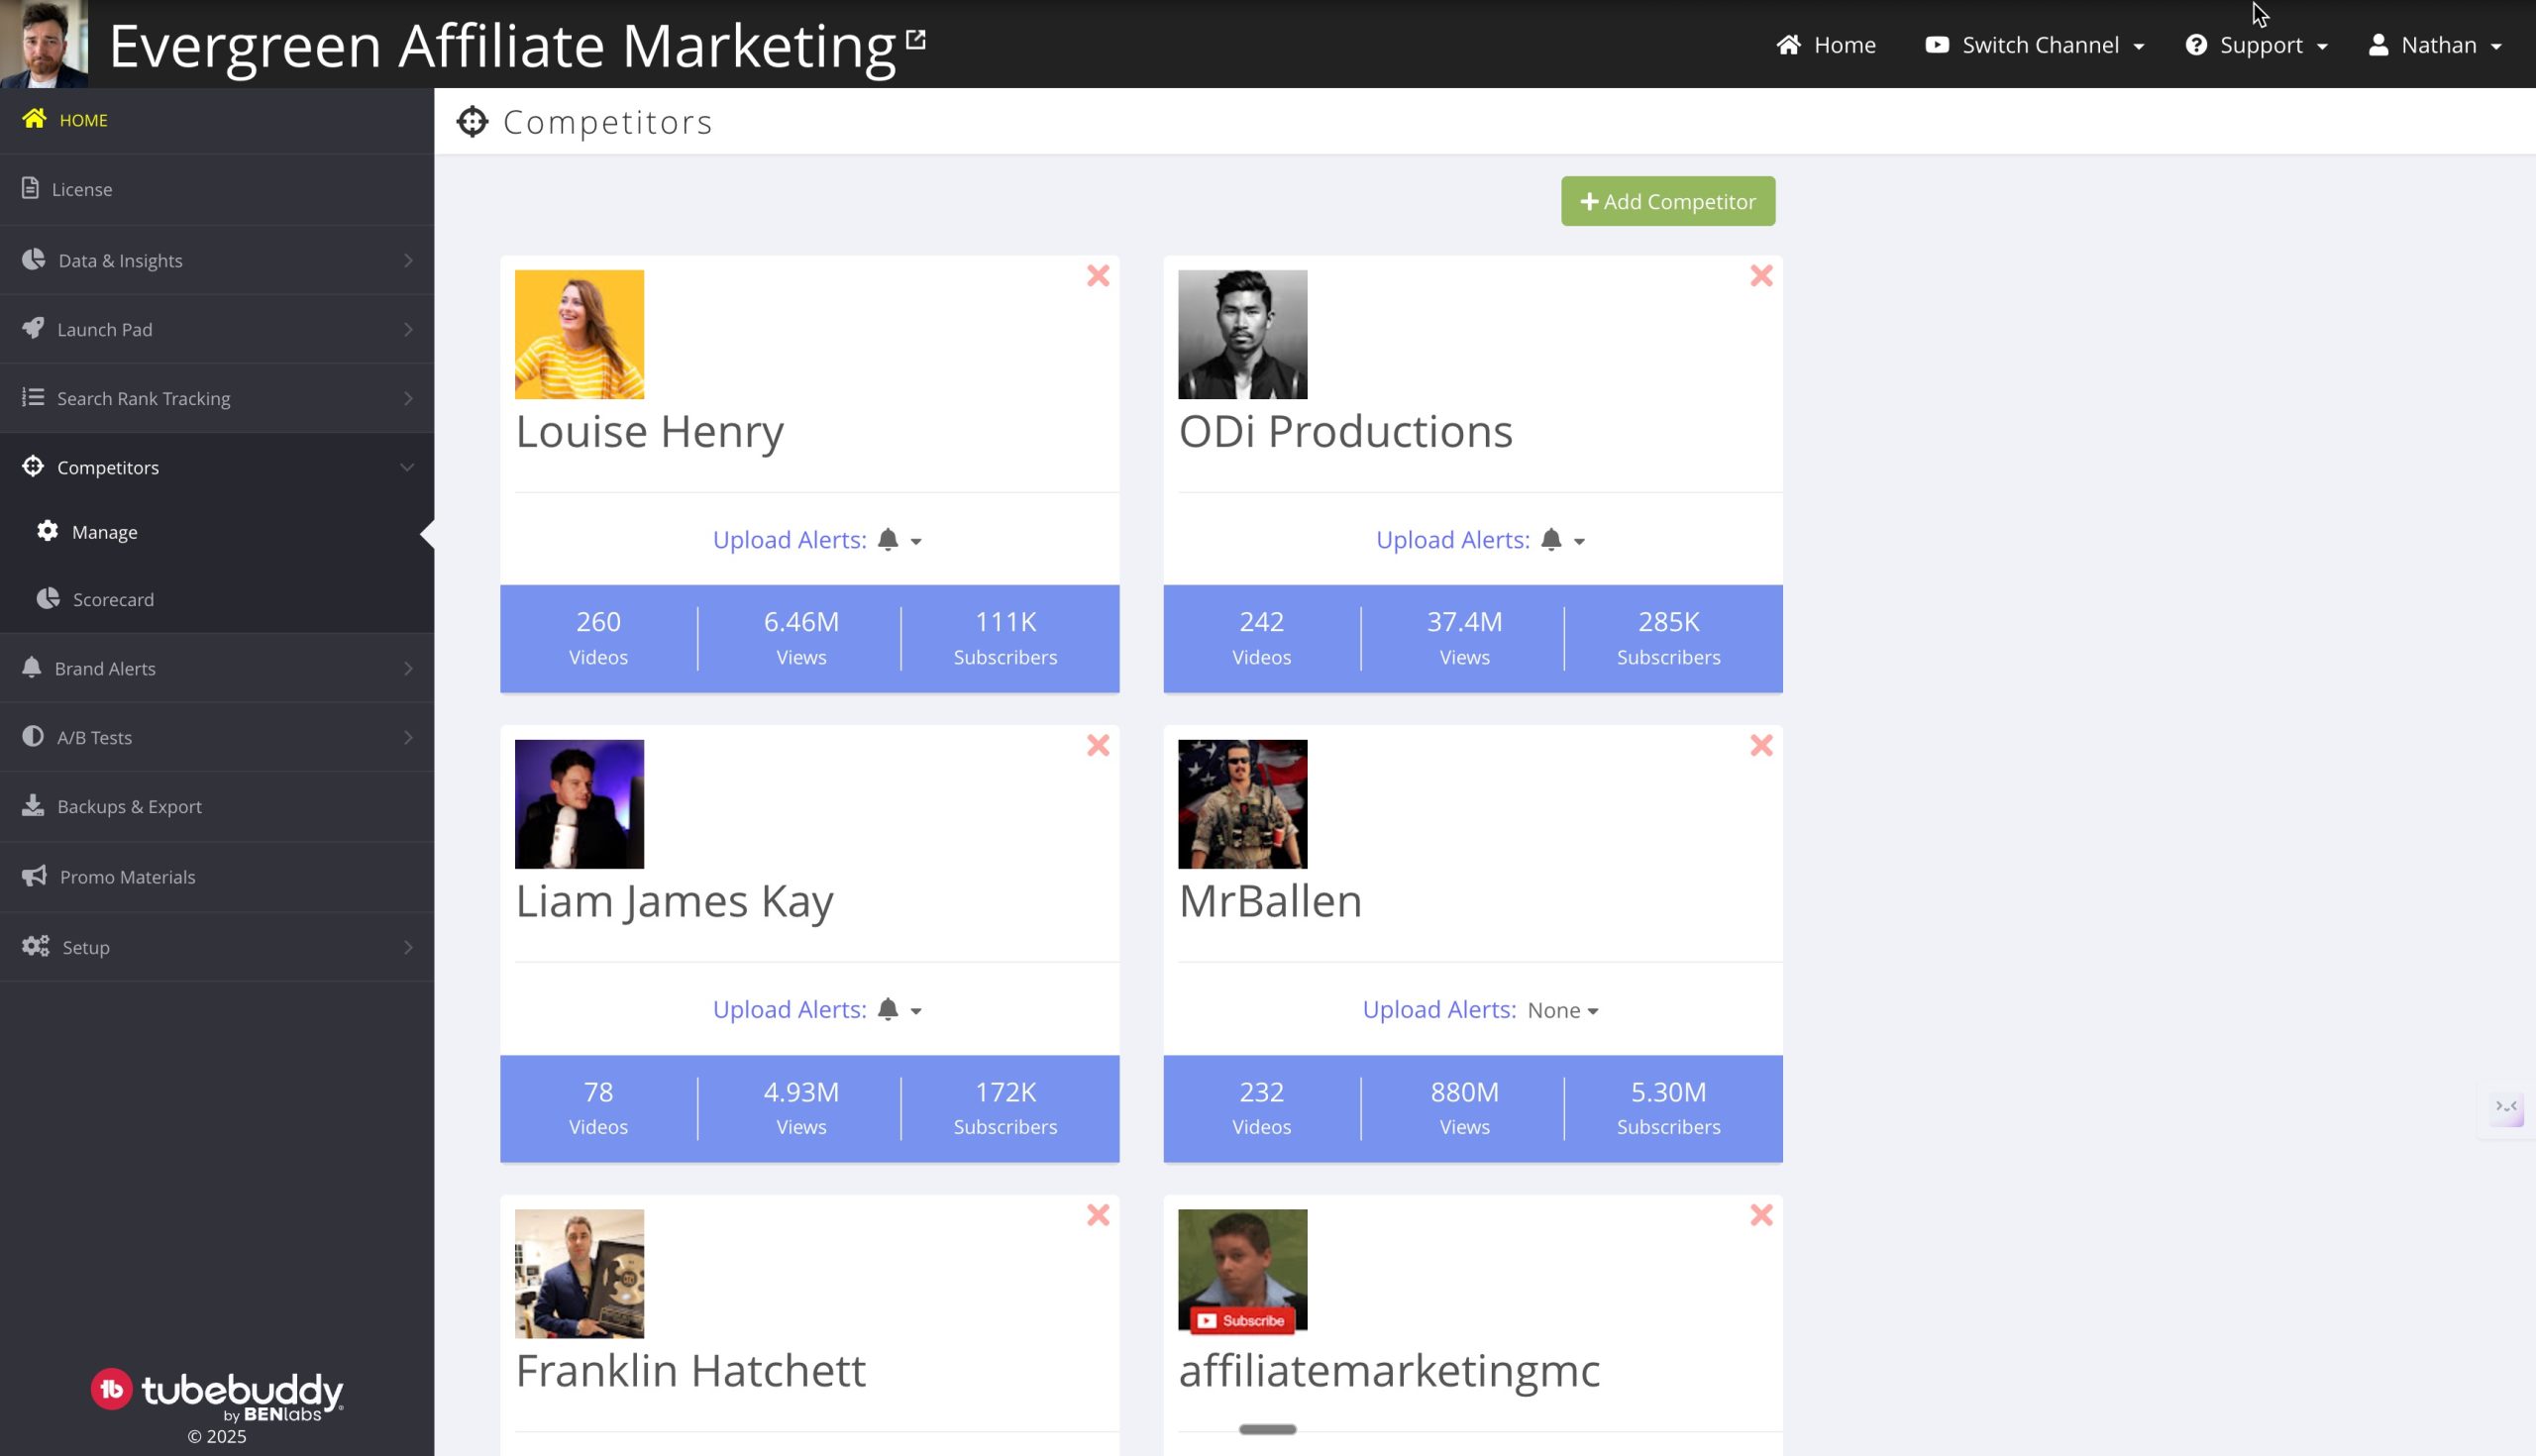
Task: Switch to the Scorecard section
Action: click(113, 598)
